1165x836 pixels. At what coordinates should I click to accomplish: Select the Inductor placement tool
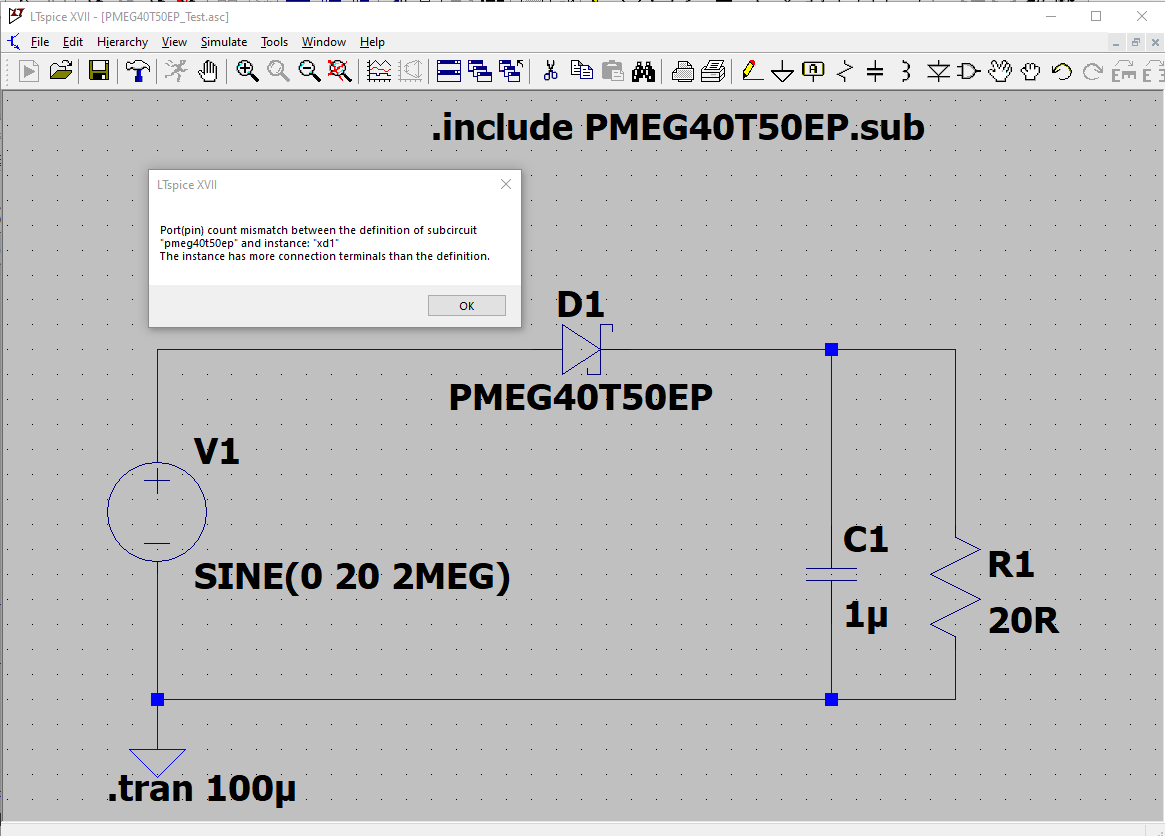pos(905,71)
